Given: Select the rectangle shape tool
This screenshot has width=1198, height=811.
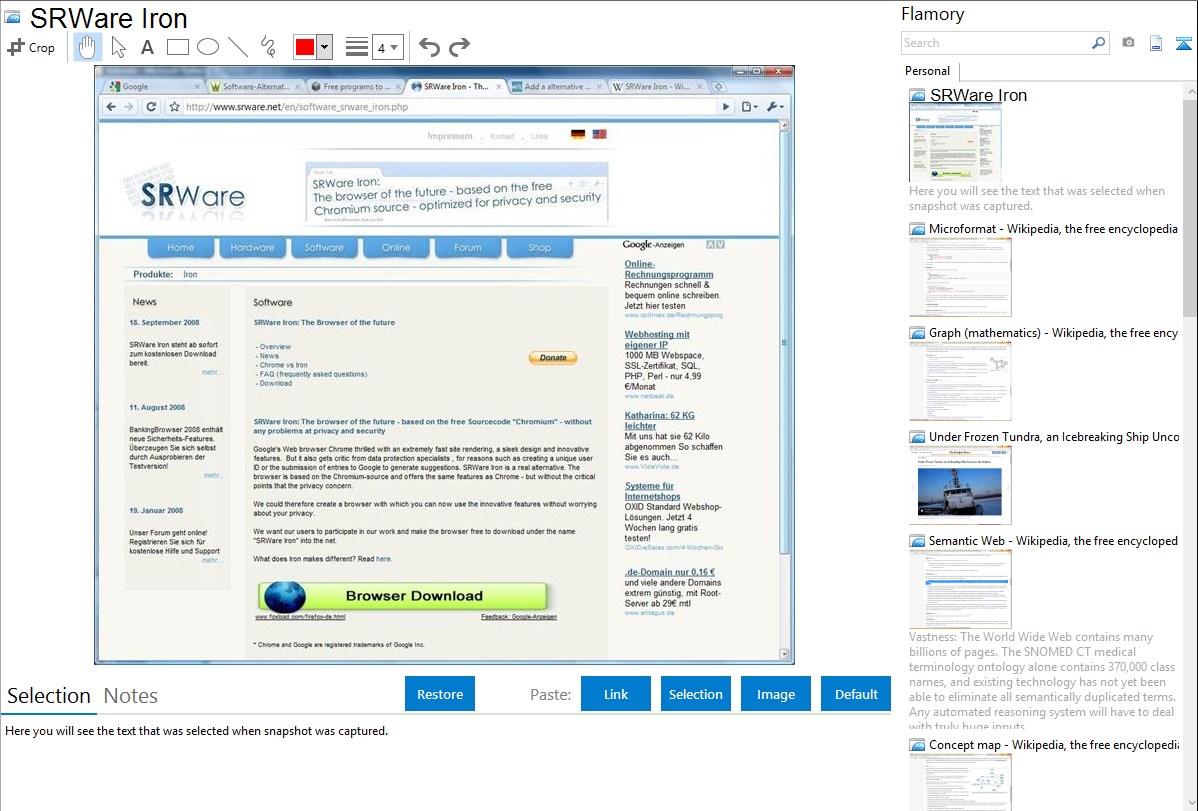Looking at the screenshot, I should (x=177, y=47).
